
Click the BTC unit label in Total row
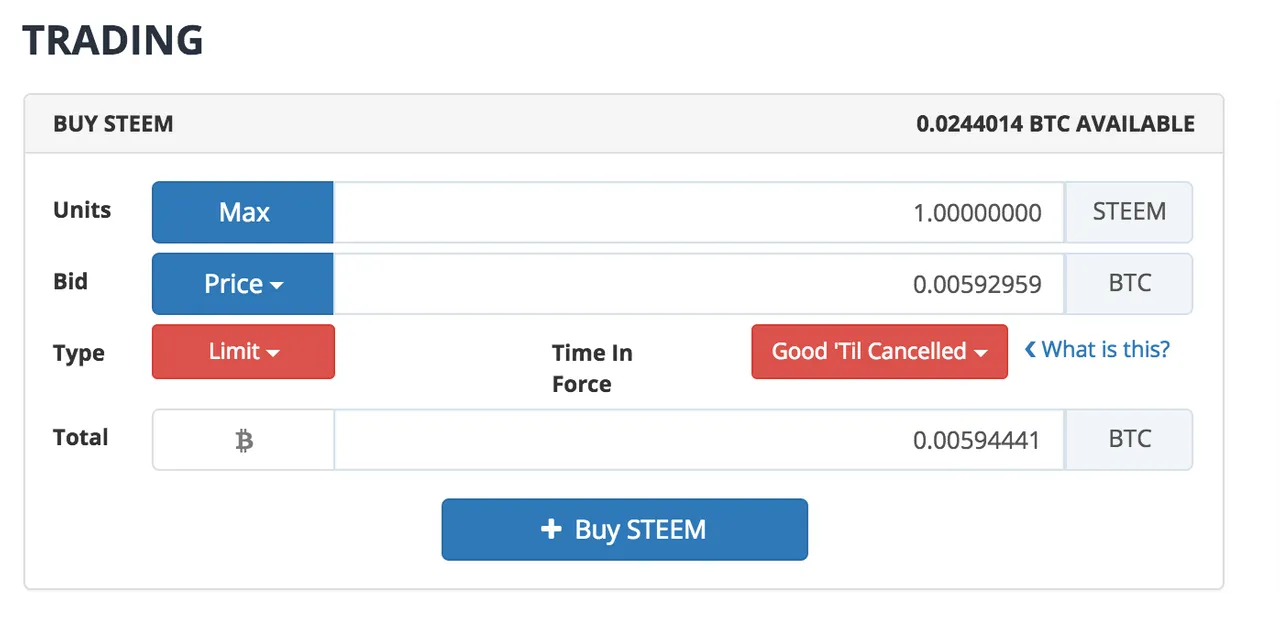click(x=1129, y=440)
